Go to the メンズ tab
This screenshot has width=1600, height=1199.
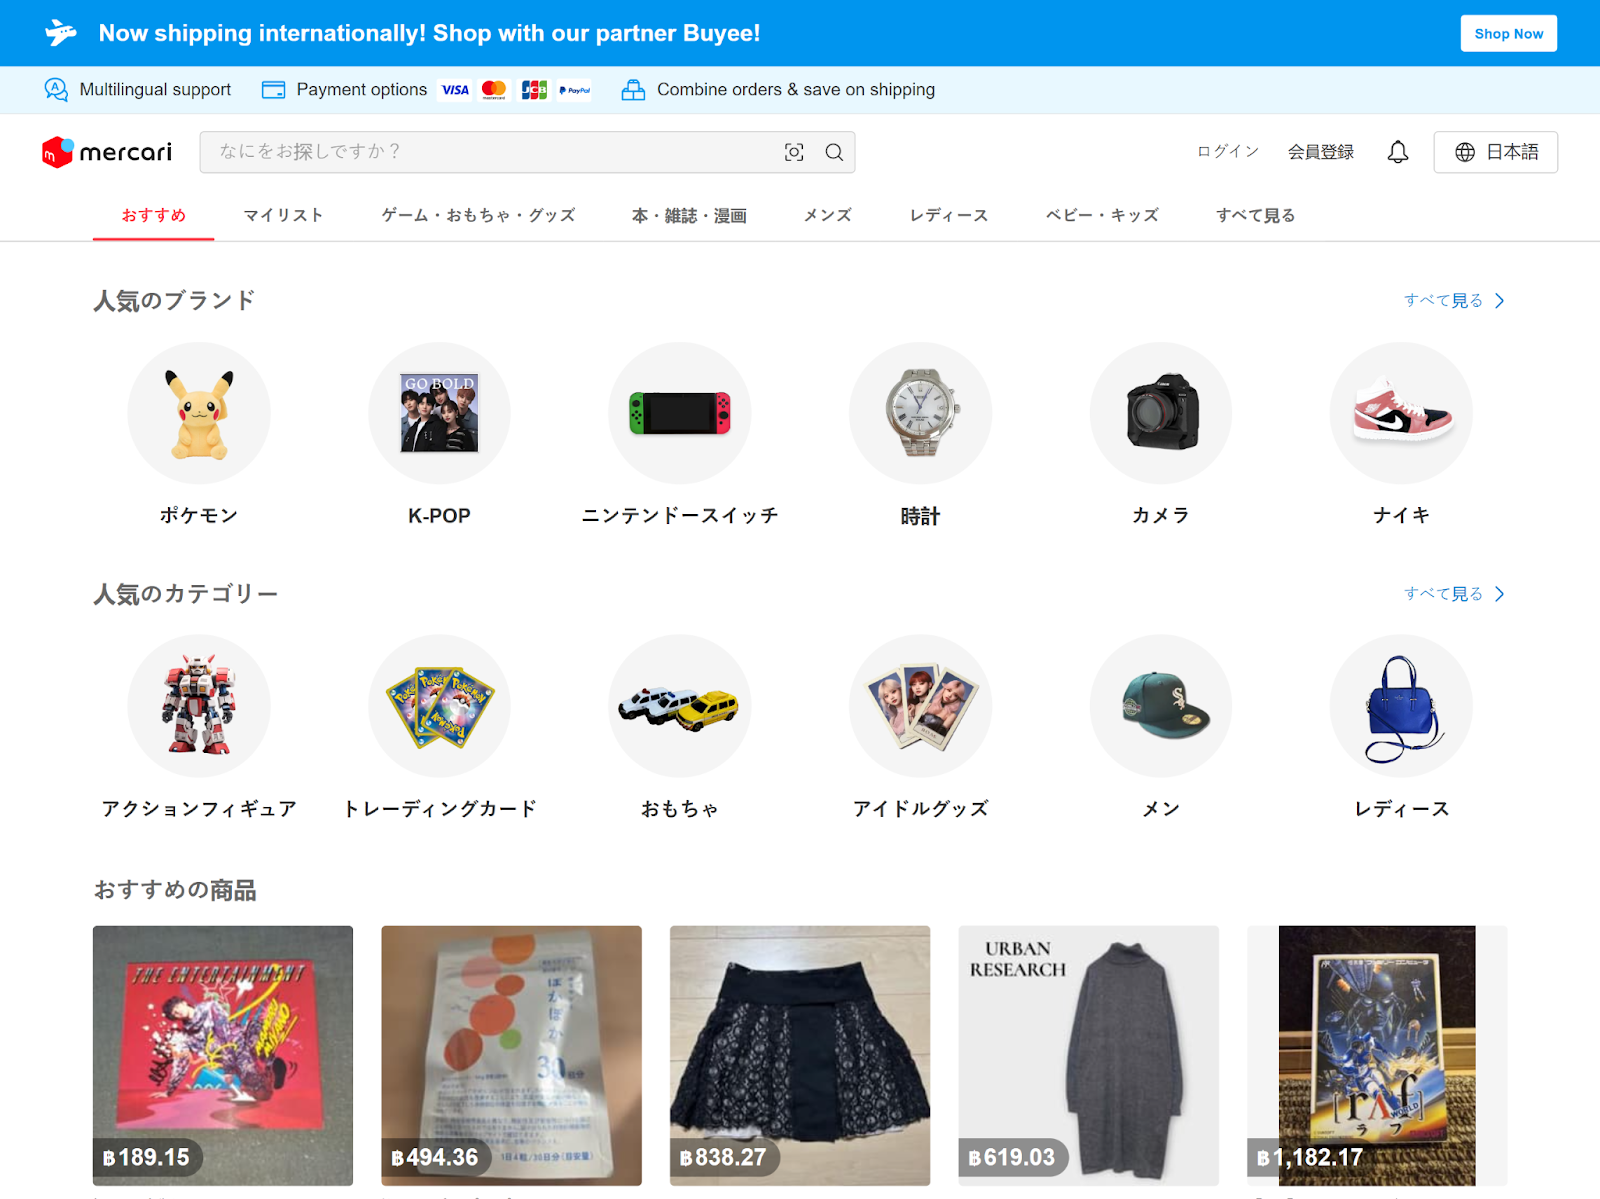click(828, 215)
